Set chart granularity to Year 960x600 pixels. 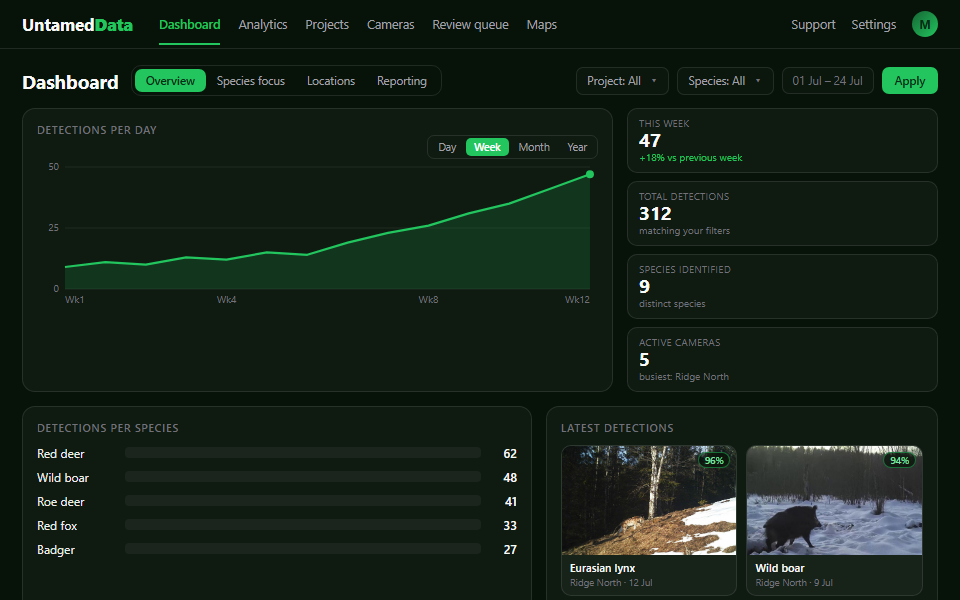point(577,147)
